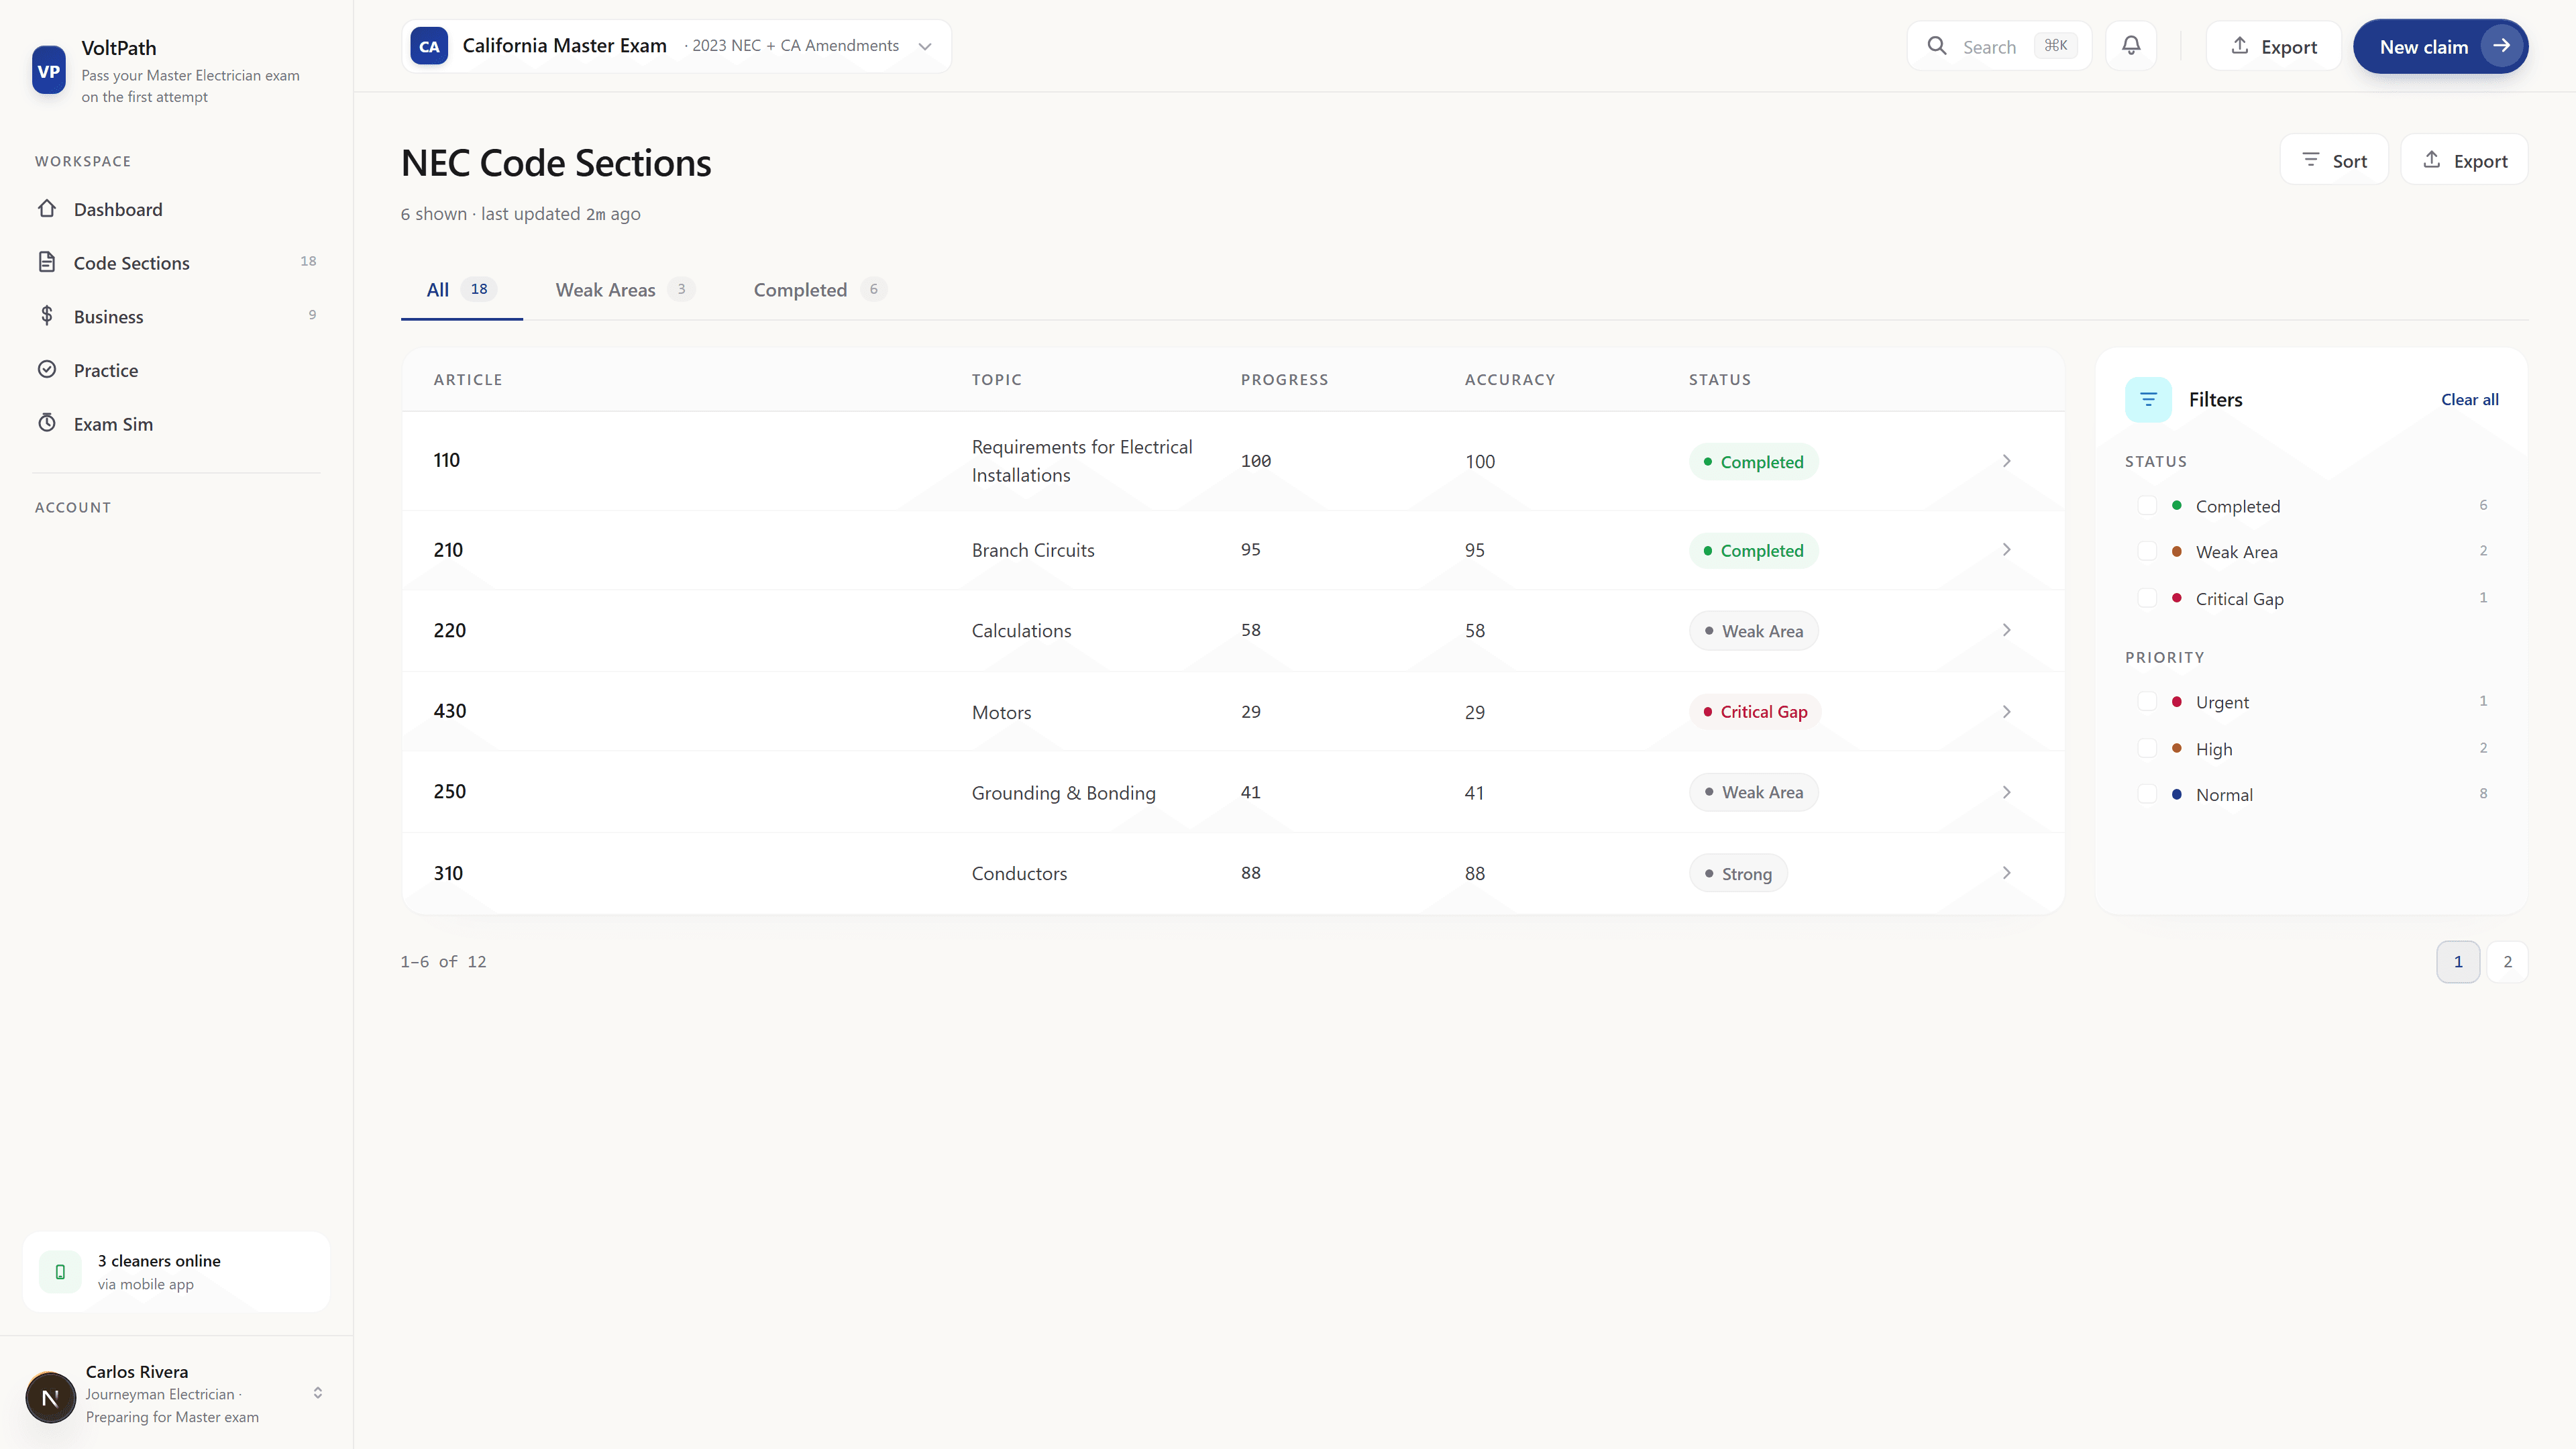Screen dimensions: 2576x1449
Task: Click the Filters panel funnel icon
Action: 2148,399
